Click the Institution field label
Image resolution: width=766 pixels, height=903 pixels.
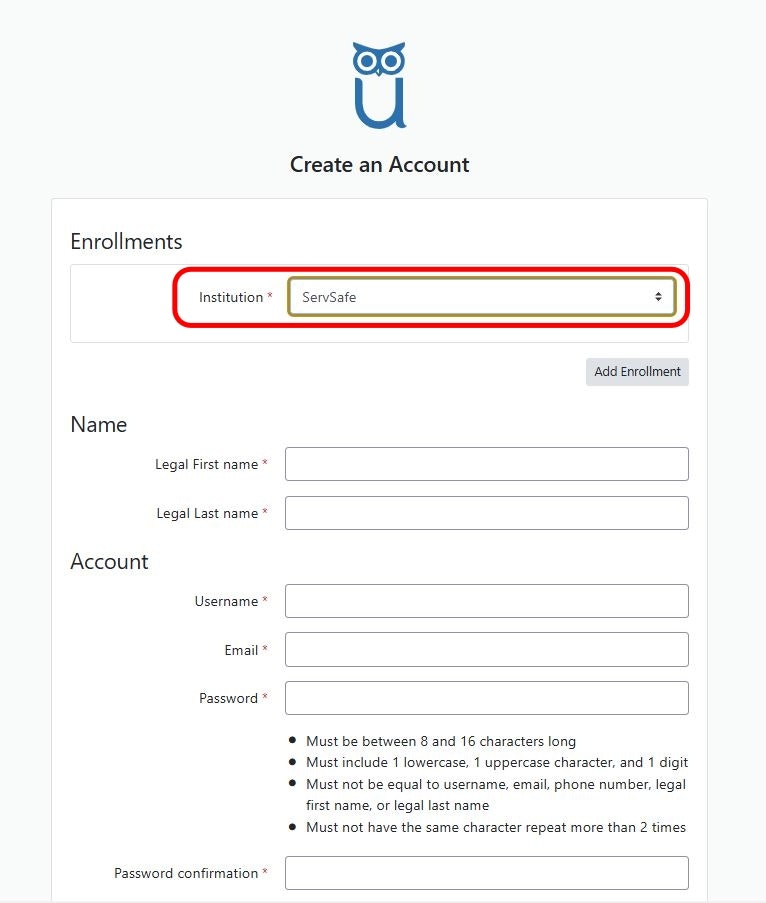tap(231, 297)
